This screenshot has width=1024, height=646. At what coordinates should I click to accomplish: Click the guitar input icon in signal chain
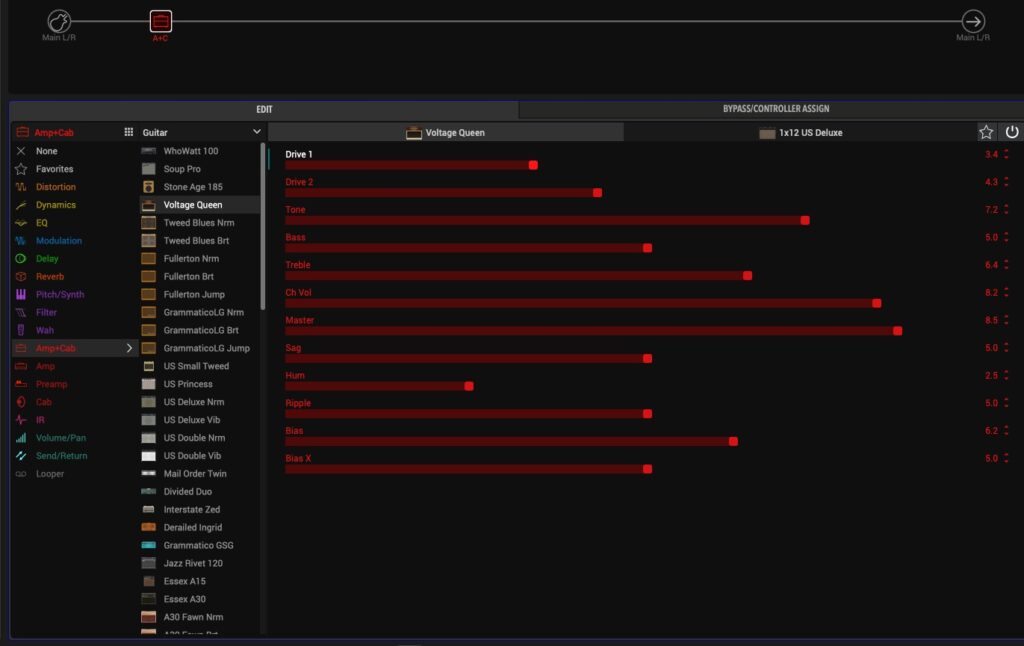click(x=59, y=21)
